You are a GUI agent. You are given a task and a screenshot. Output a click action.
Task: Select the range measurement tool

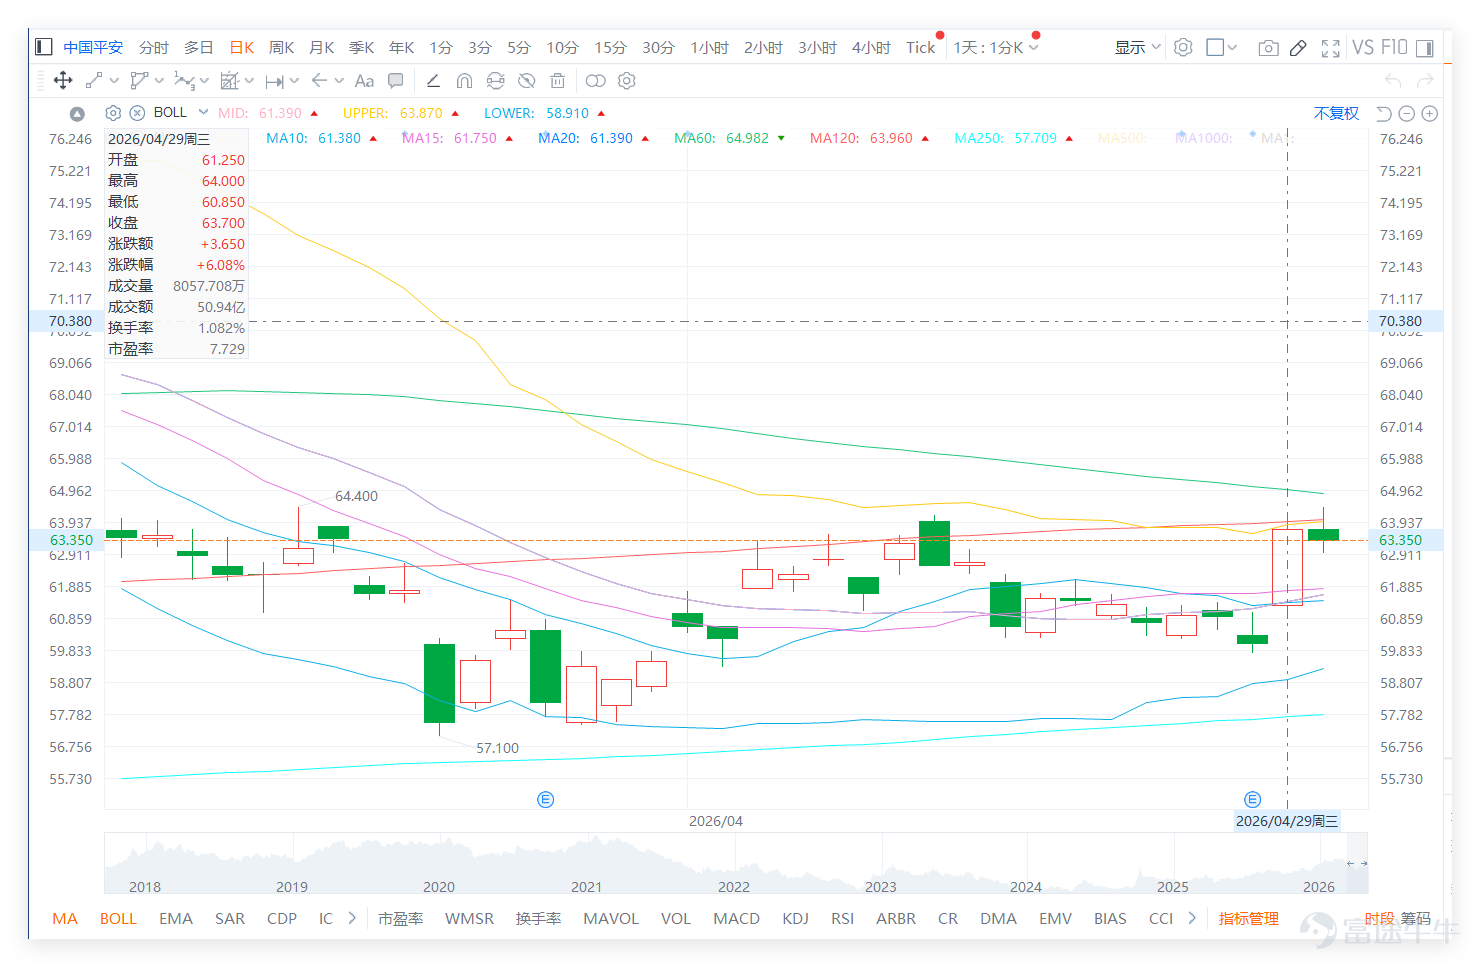275,81
